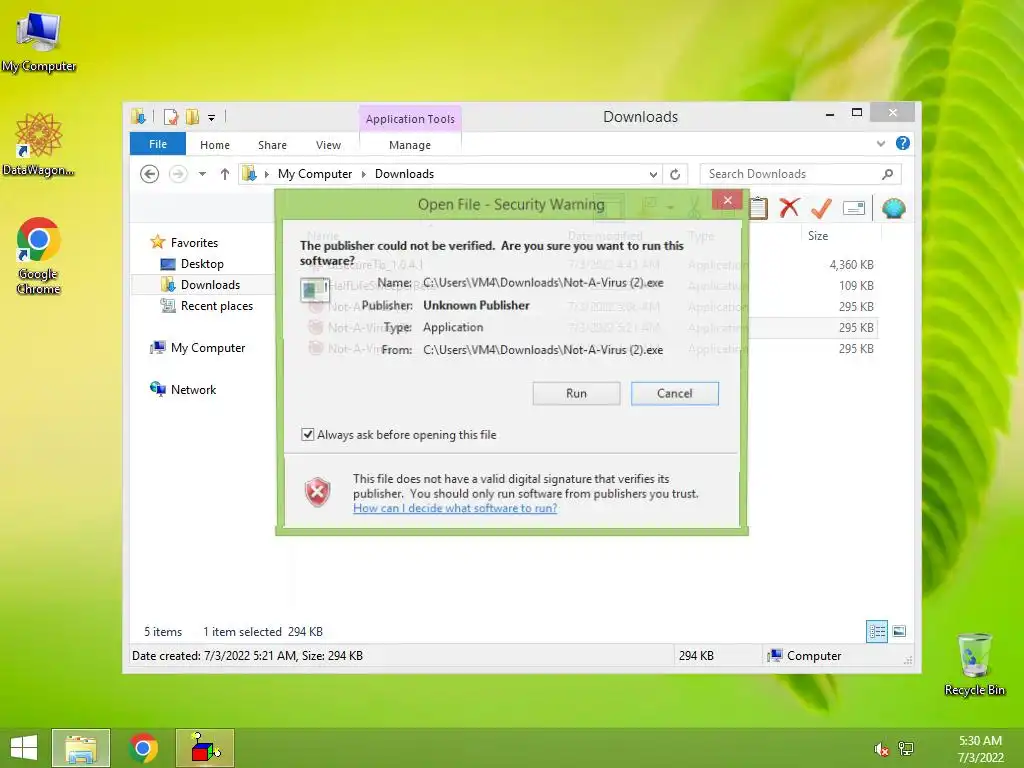Expand the address bar history dropdown
1024x768 pixels.
click(653, 174)
